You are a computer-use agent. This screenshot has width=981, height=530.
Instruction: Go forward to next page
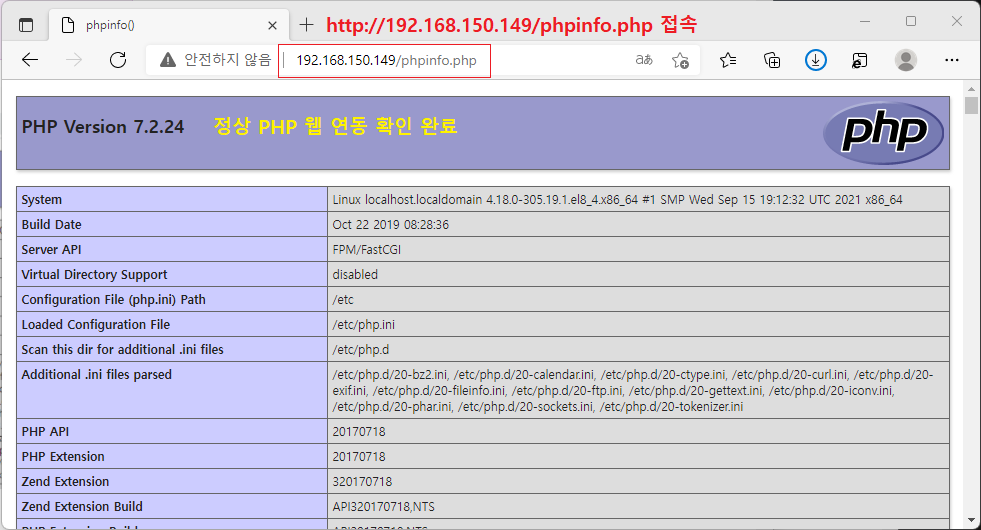[74, 60]
